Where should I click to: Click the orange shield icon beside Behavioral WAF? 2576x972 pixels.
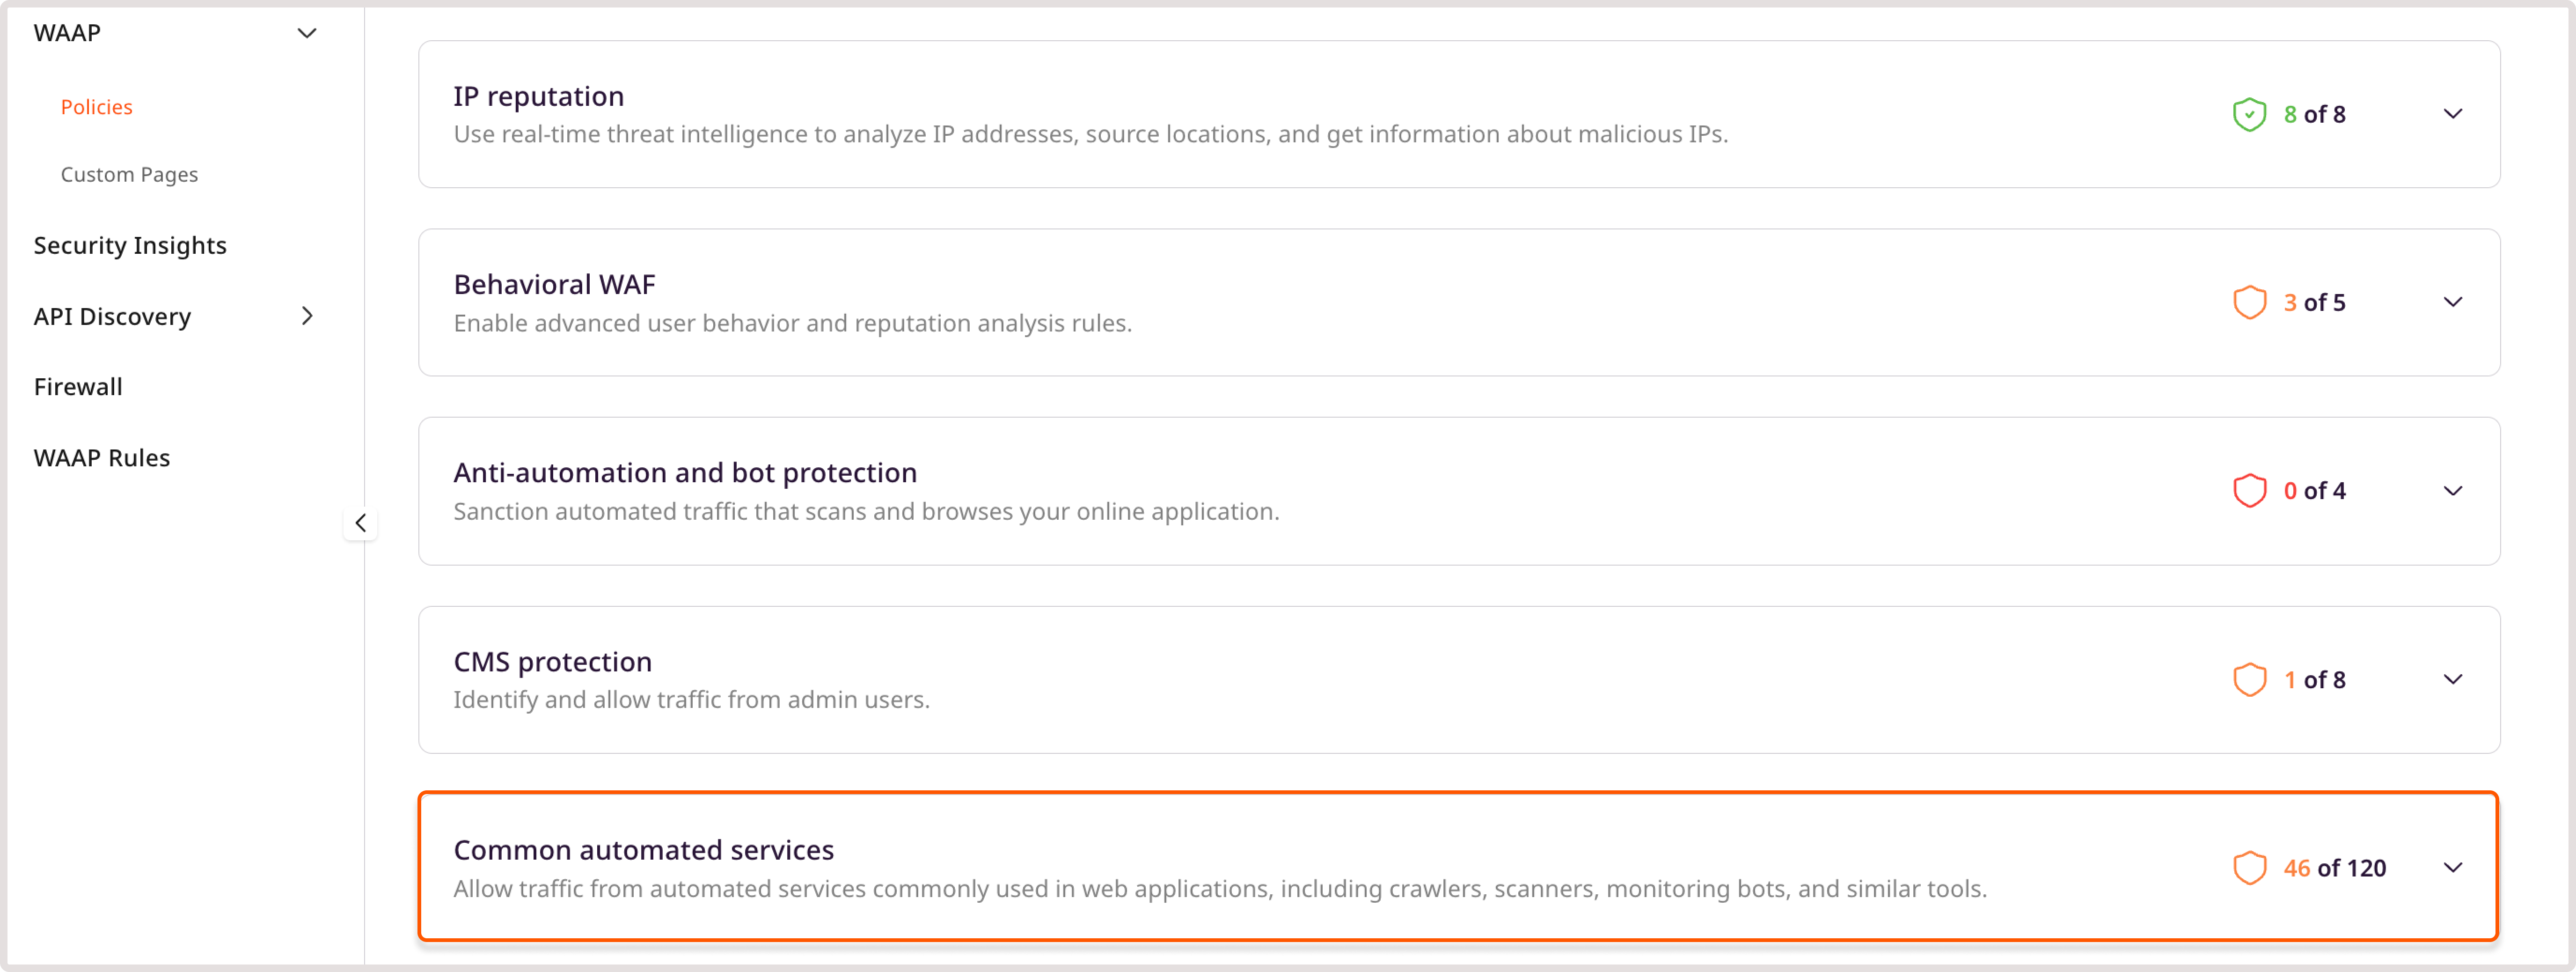point(2249,302)
